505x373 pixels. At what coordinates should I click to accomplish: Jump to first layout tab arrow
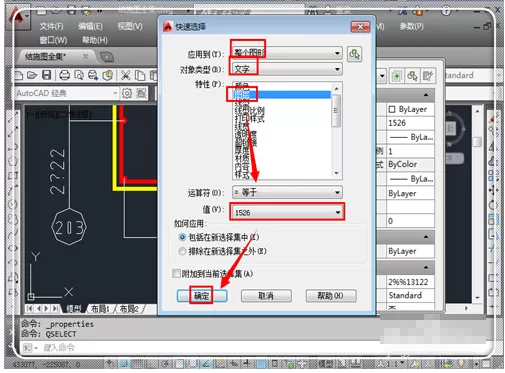29,308
